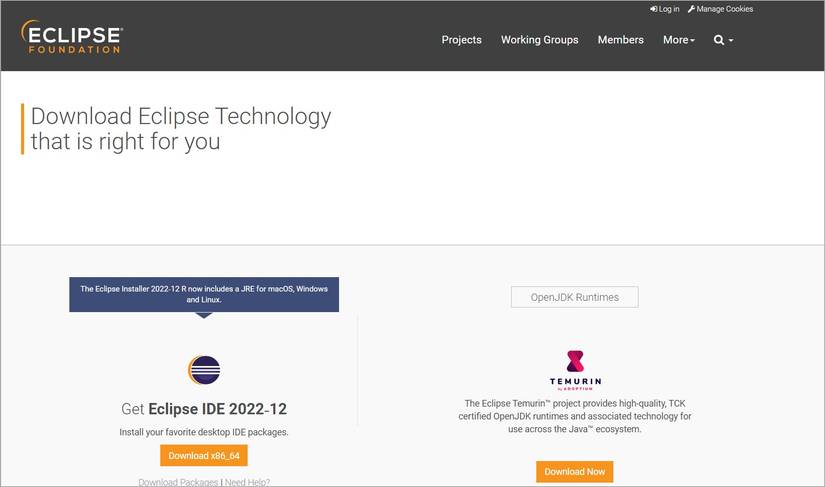825x487 pixels.
Task: Click the 'Download Eclipse Technology' heading
Action: coord(181,129)
